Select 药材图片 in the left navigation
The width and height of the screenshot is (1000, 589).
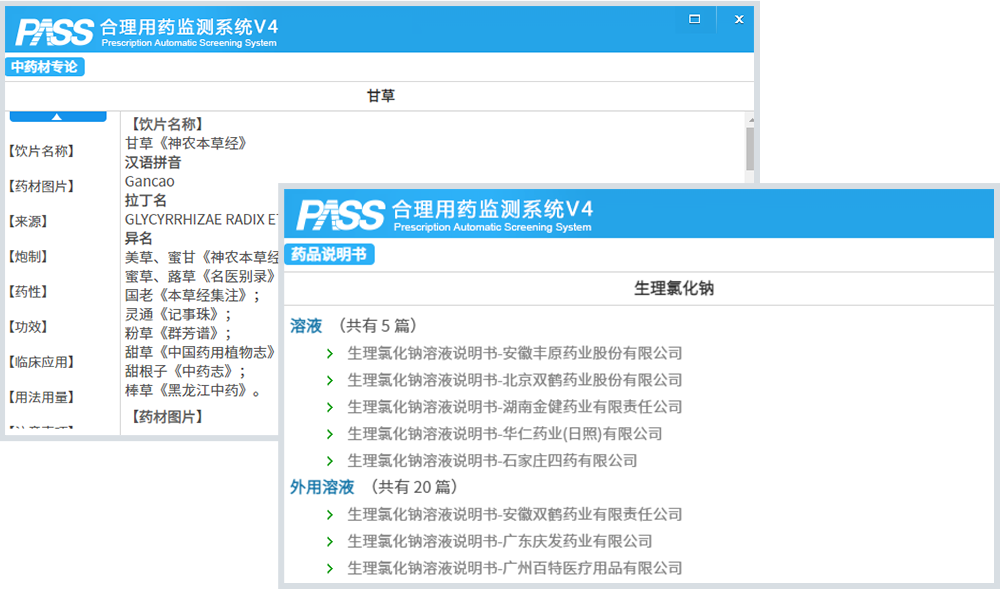point(41,187)
